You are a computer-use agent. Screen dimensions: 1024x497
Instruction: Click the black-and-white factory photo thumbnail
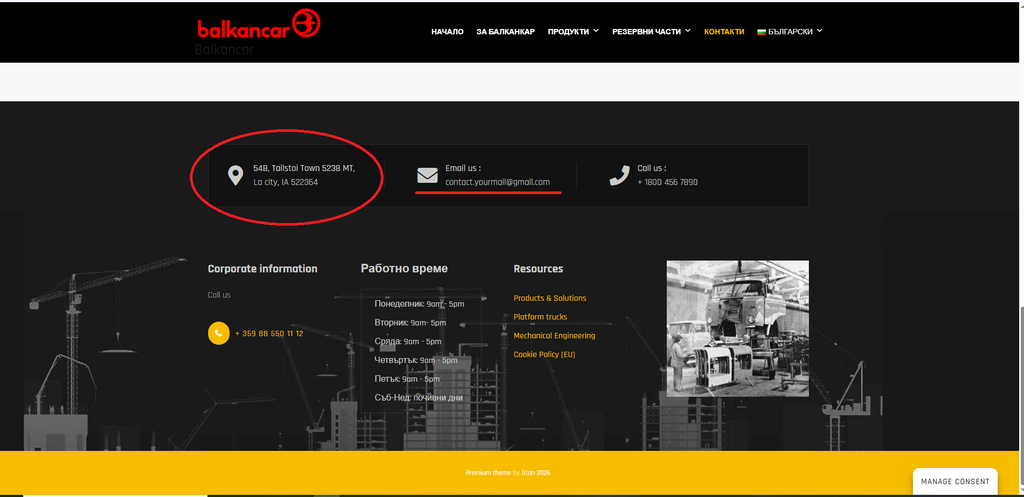[x=737, y=329]
